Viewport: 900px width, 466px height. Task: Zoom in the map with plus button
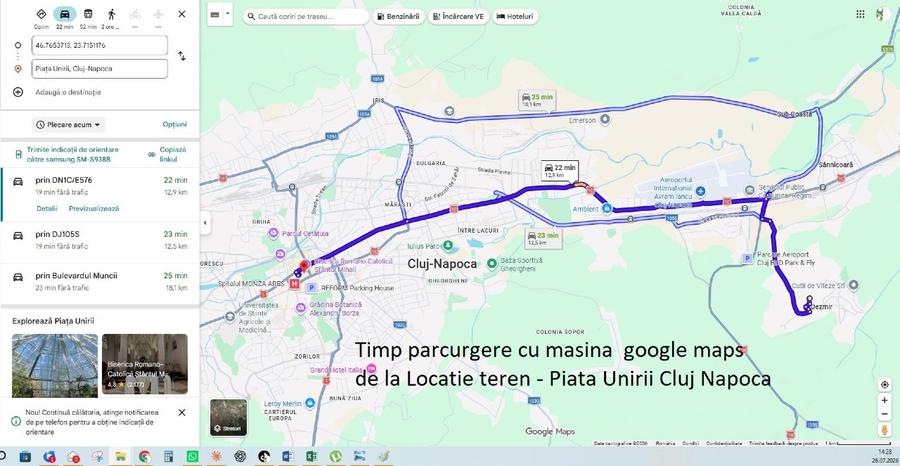click(x=885, y=401)
